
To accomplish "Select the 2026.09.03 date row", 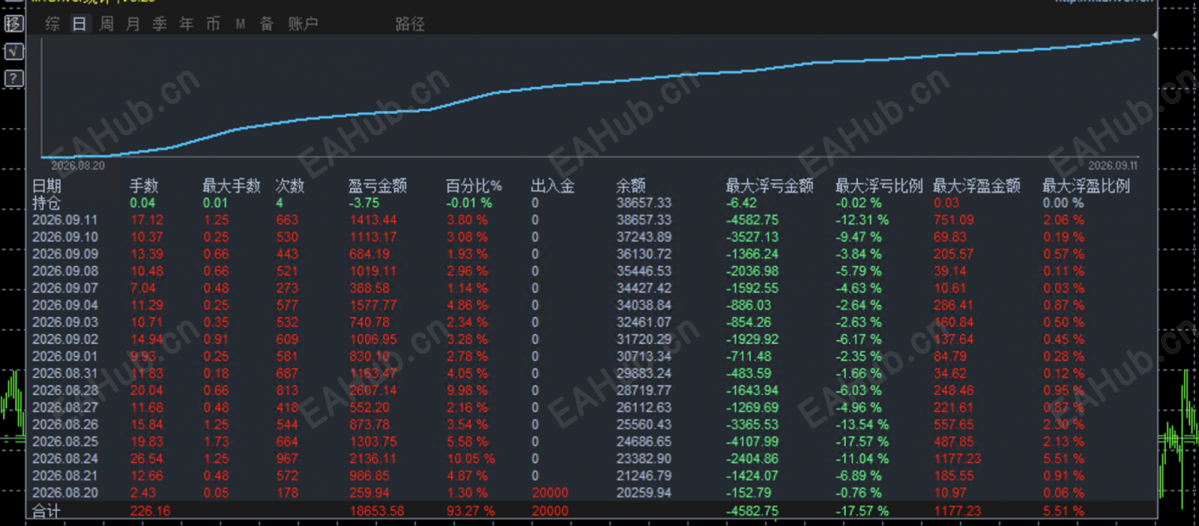I will [x=64, y=321].
